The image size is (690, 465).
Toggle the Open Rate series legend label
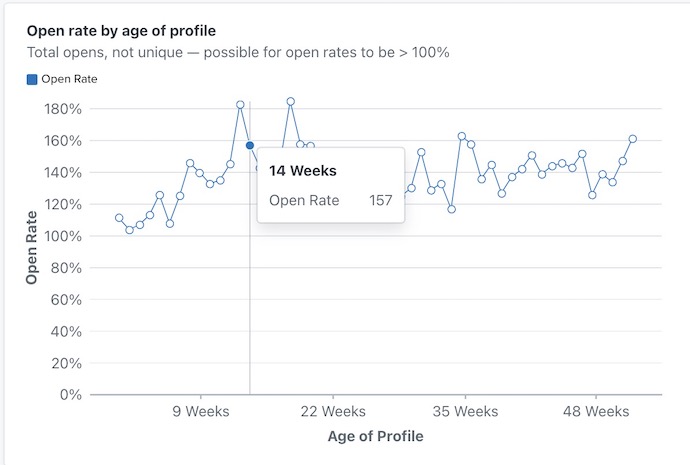(x=70, y=79)
